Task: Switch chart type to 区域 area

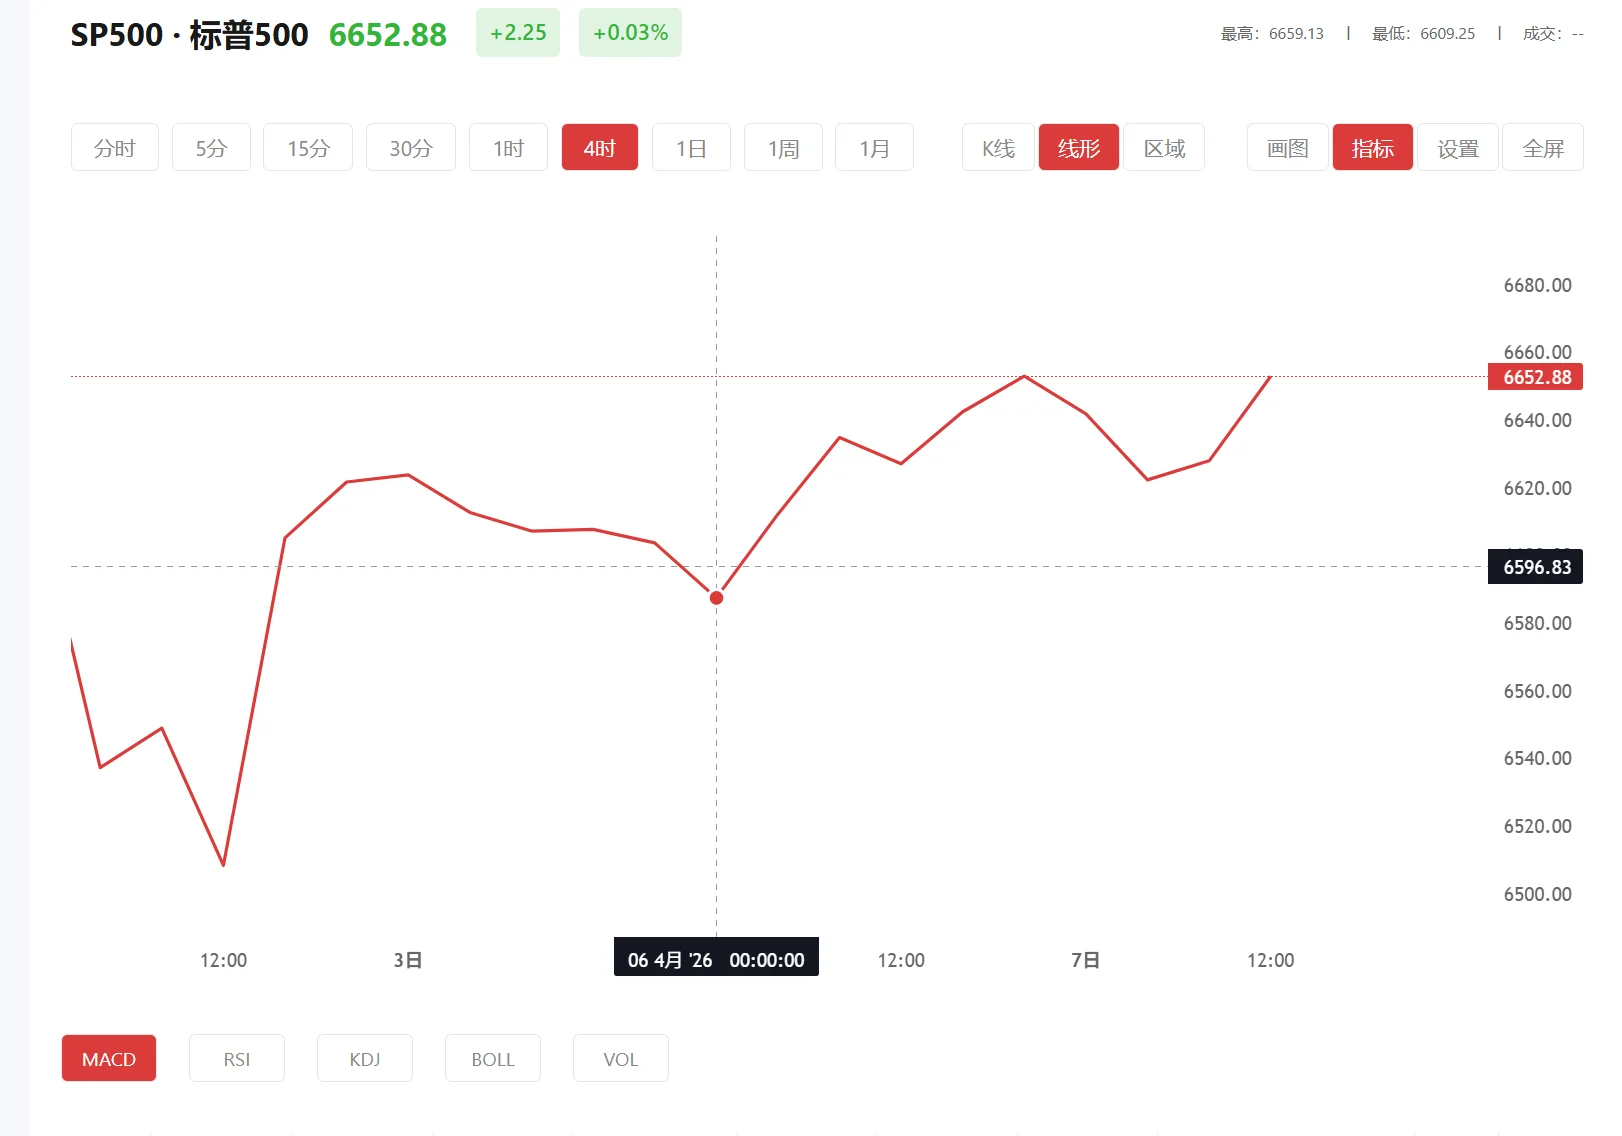Action: 1164,148
